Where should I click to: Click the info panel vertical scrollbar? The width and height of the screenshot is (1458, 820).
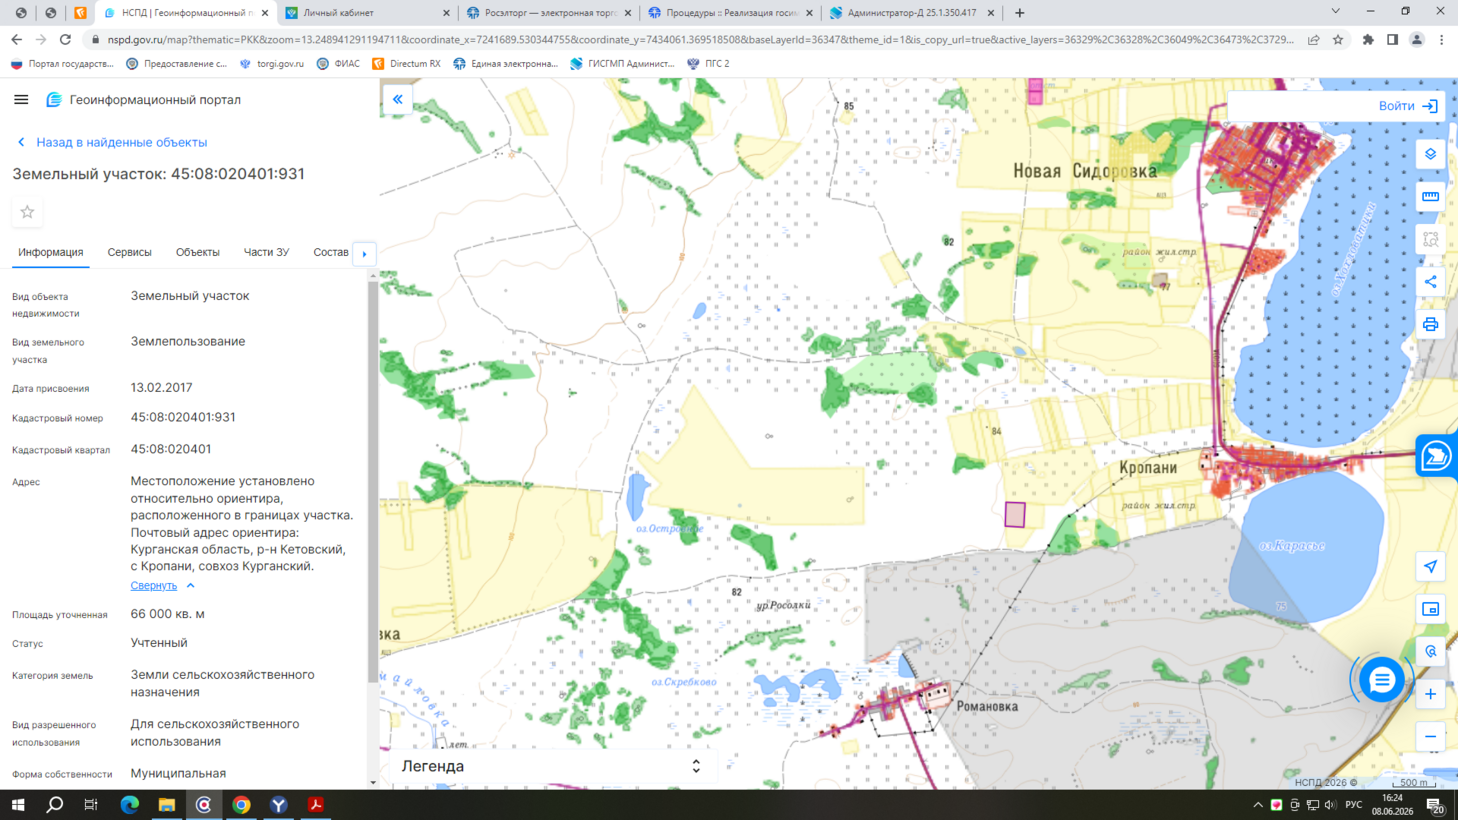[x=373, y=480]
